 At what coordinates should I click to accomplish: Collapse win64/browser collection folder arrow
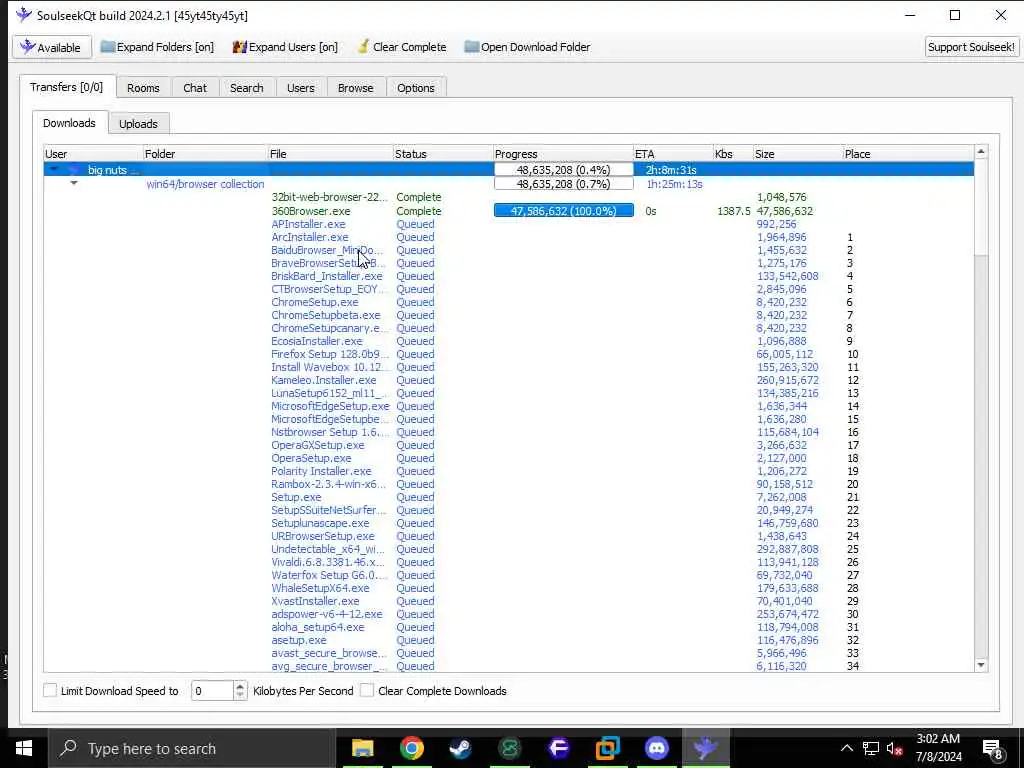(x=74, y=184)
